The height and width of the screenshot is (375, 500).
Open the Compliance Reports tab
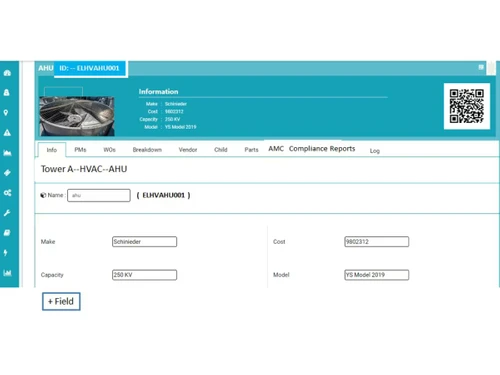pos(322,149)
